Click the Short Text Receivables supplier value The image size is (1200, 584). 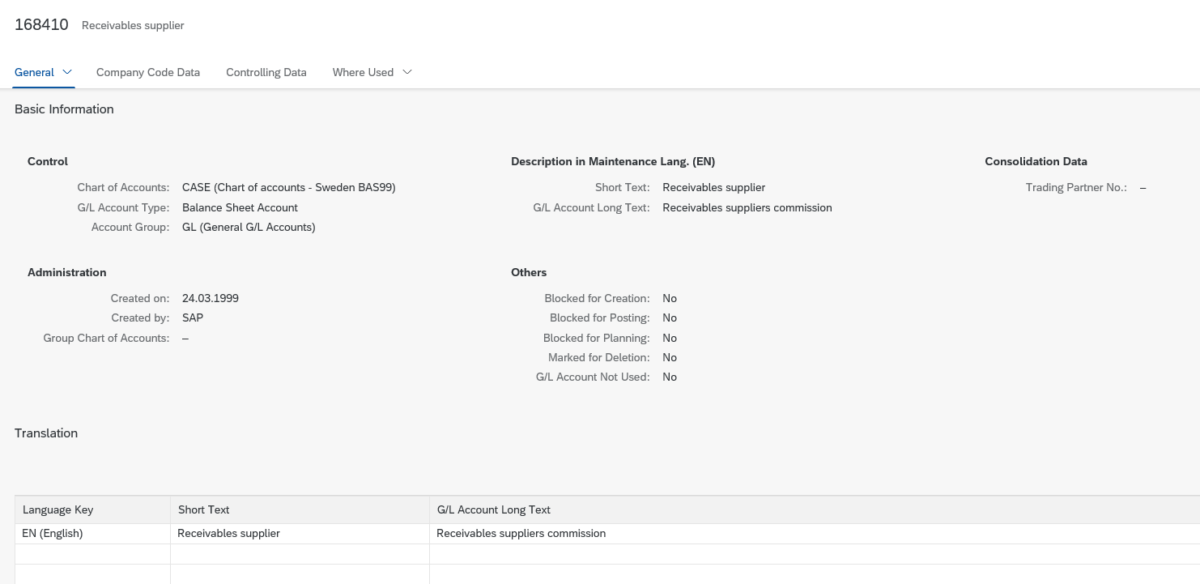point(713,187)
